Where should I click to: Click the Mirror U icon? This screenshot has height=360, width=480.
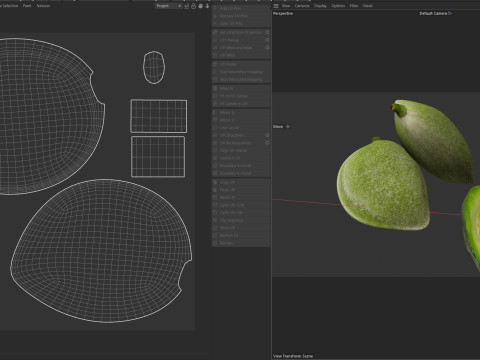coord(215,113)
